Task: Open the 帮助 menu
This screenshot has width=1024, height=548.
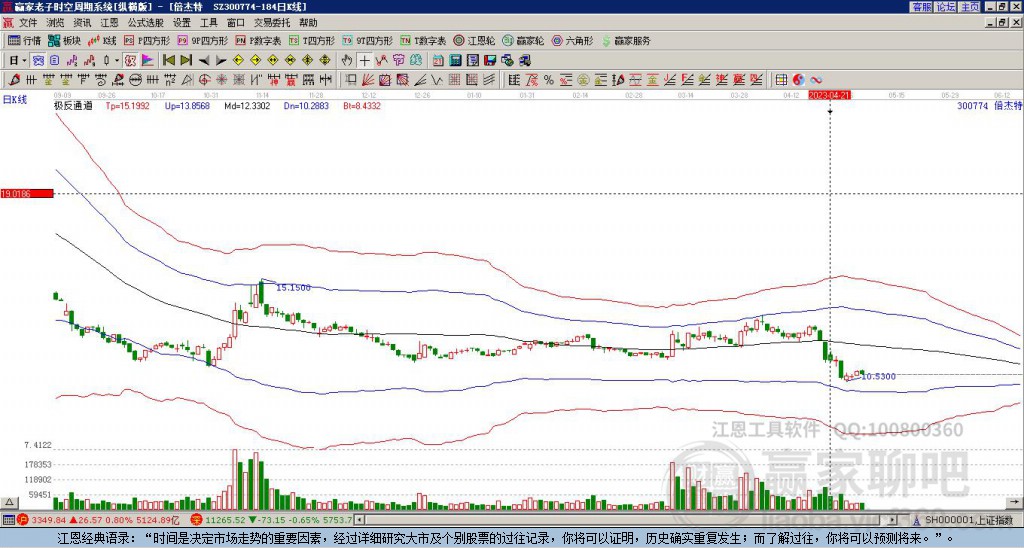Action: pos(308,23)
